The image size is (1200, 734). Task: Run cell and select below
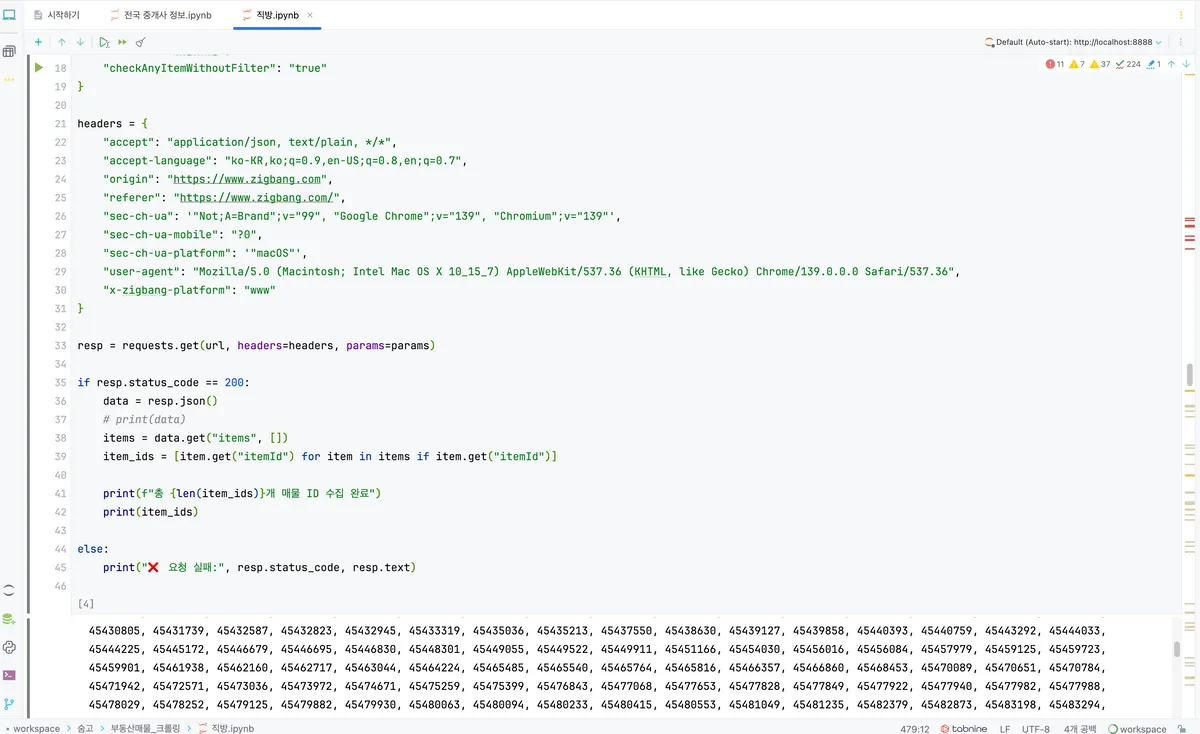pyautogui.click(x=104, y=42)
